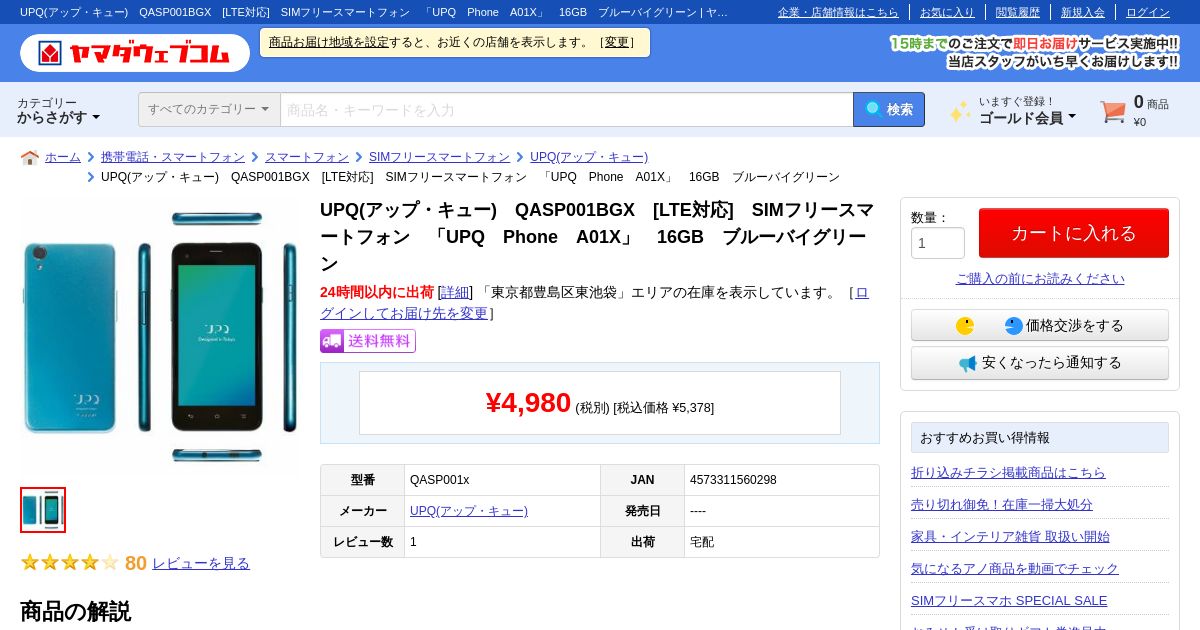The image size is (1200, 630).
Task: Open 折り込みチラシ掲載商品はこちら link
Action: coord(1008,472)
